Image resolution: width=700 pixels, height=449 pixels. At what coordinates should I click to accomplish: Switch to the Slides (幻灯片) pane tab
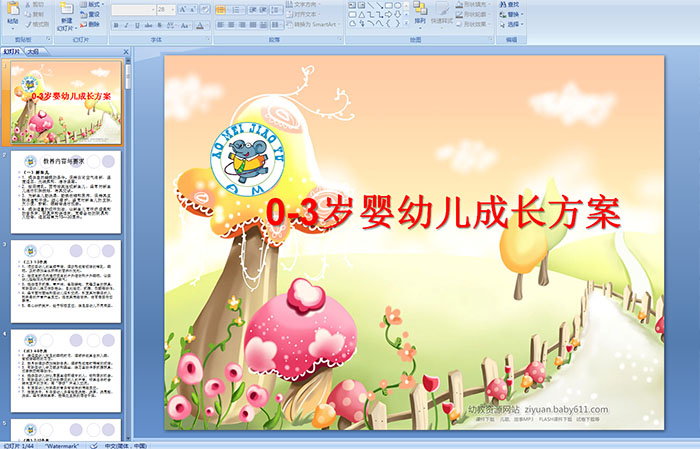tap(11, 52)
